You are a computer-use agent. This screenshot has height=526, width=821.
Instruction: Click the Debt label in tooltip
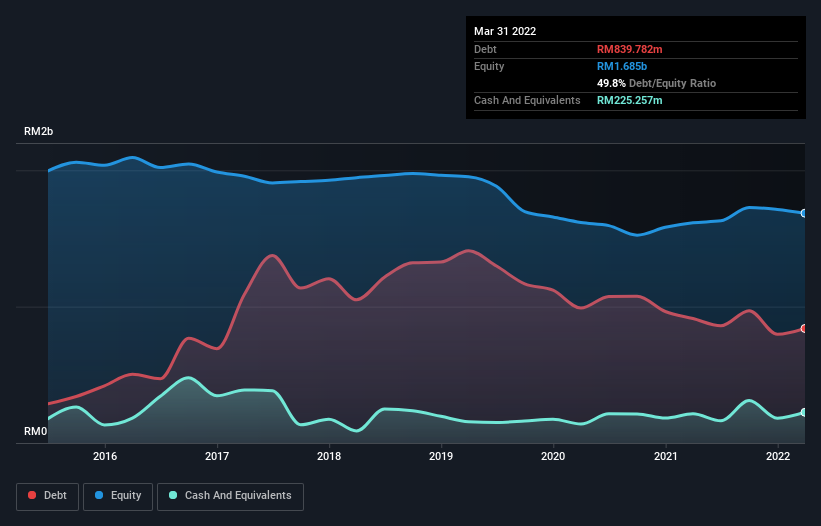pyautogui.click(x=485, y=49)
